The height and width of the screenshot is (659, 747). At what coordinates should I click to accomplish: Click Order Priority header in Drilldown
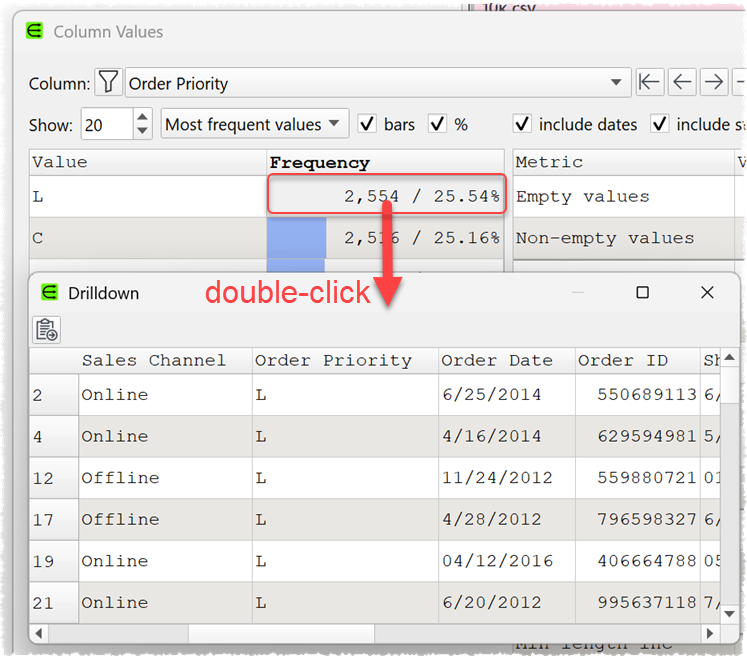click(x=345, y=361)
